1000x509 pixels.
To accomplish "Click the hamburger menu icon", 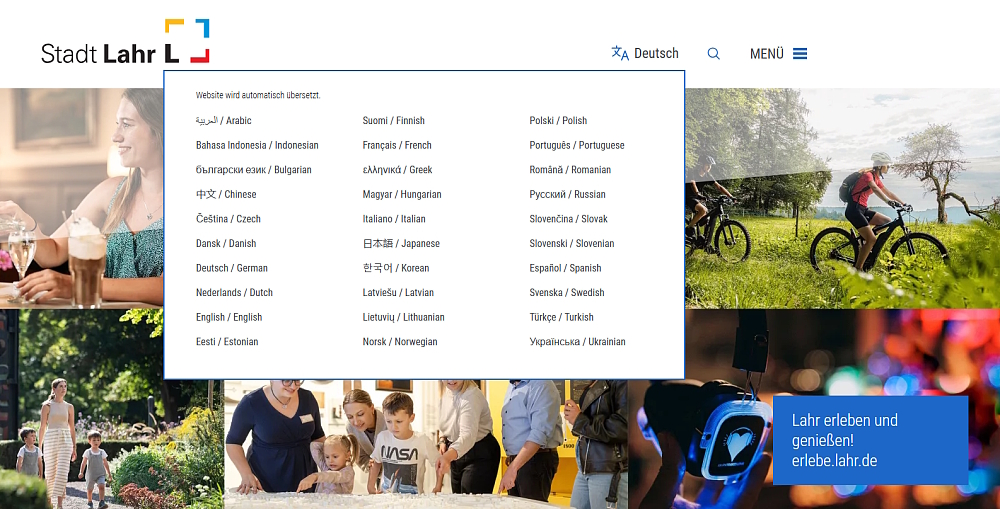I will (x=800, y=54).
